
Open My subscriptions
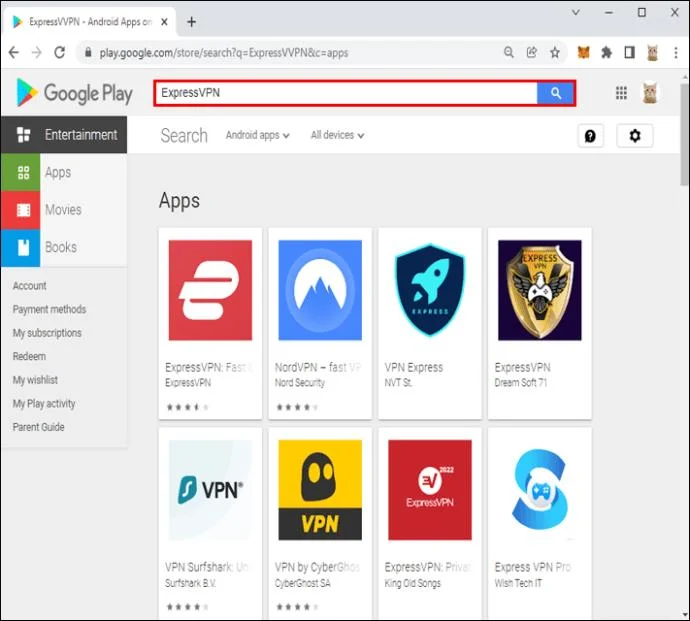pos(47,333)
